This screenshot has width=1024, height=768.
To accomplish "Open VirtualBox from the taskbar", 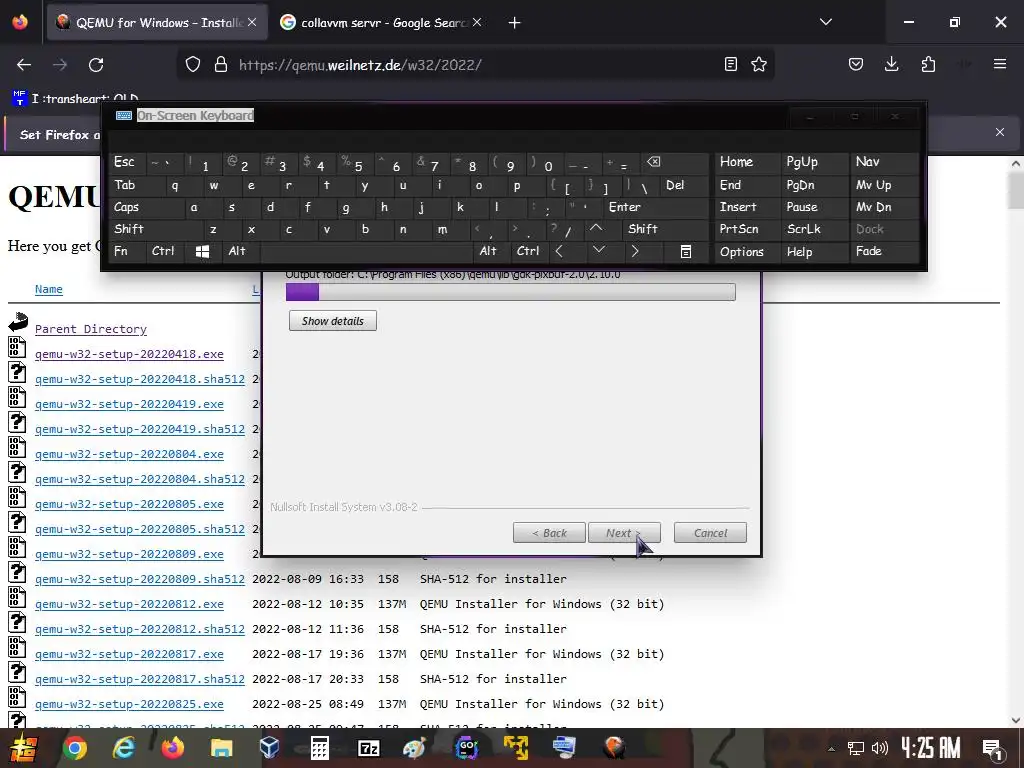I will (270, 748).
